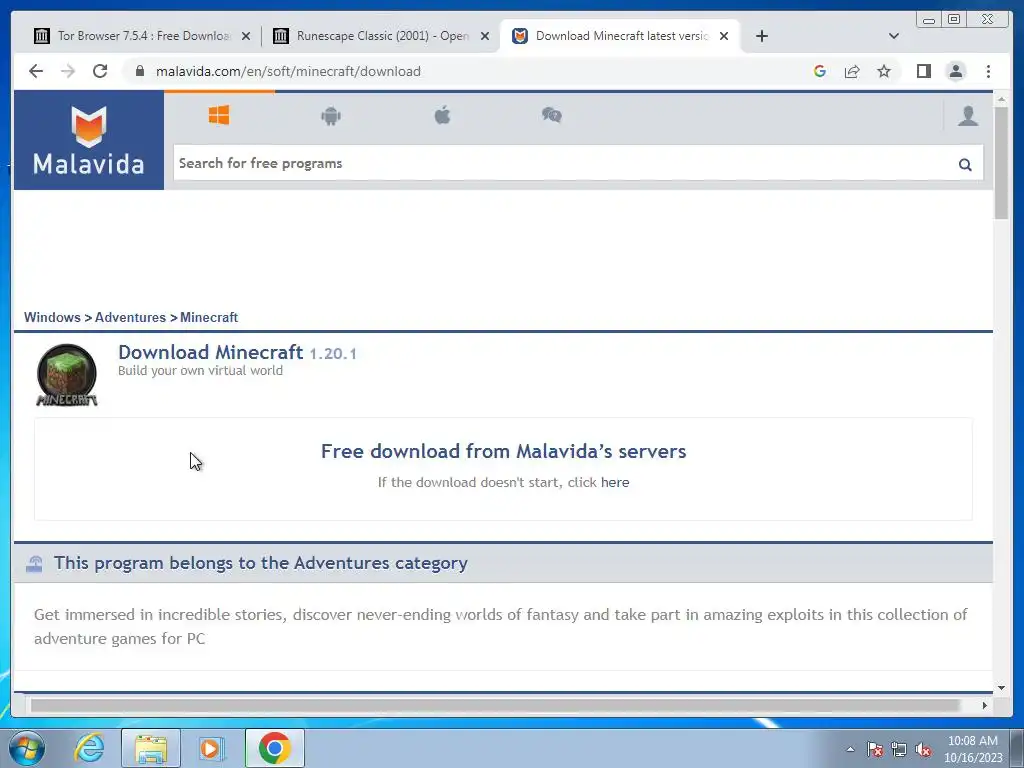
Task: Open network status tray icon
Action: click(899, 749)
